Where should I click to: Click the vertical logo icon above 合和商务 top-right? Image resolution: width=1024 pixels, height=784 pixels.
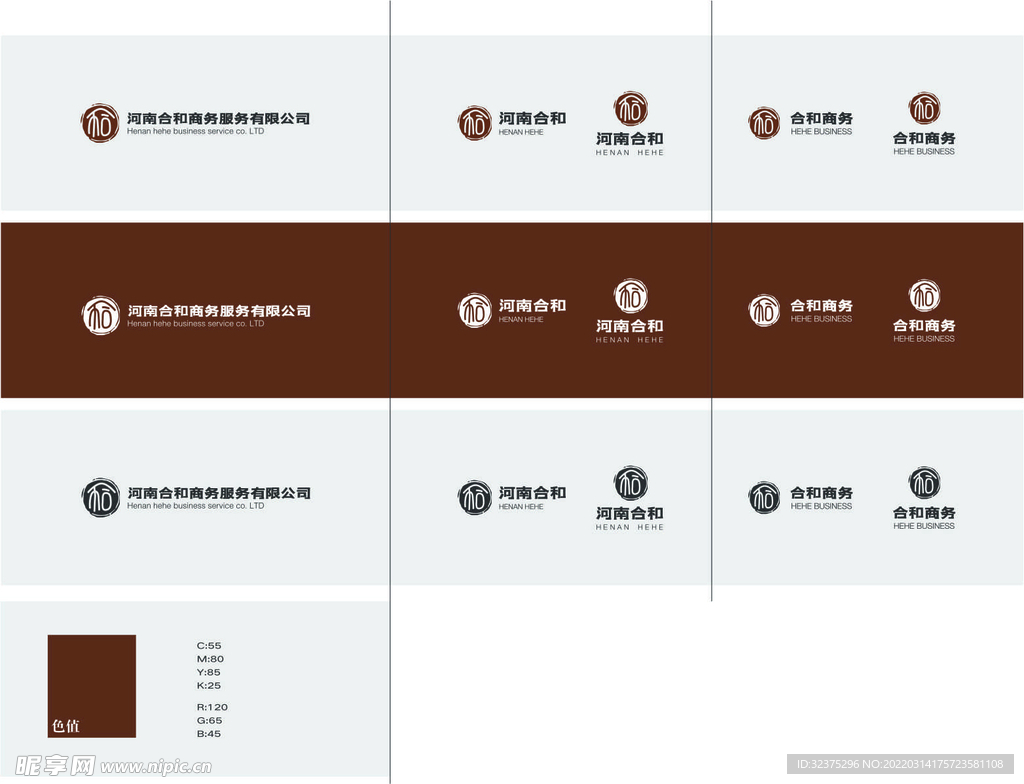click(x=923, y=110)
